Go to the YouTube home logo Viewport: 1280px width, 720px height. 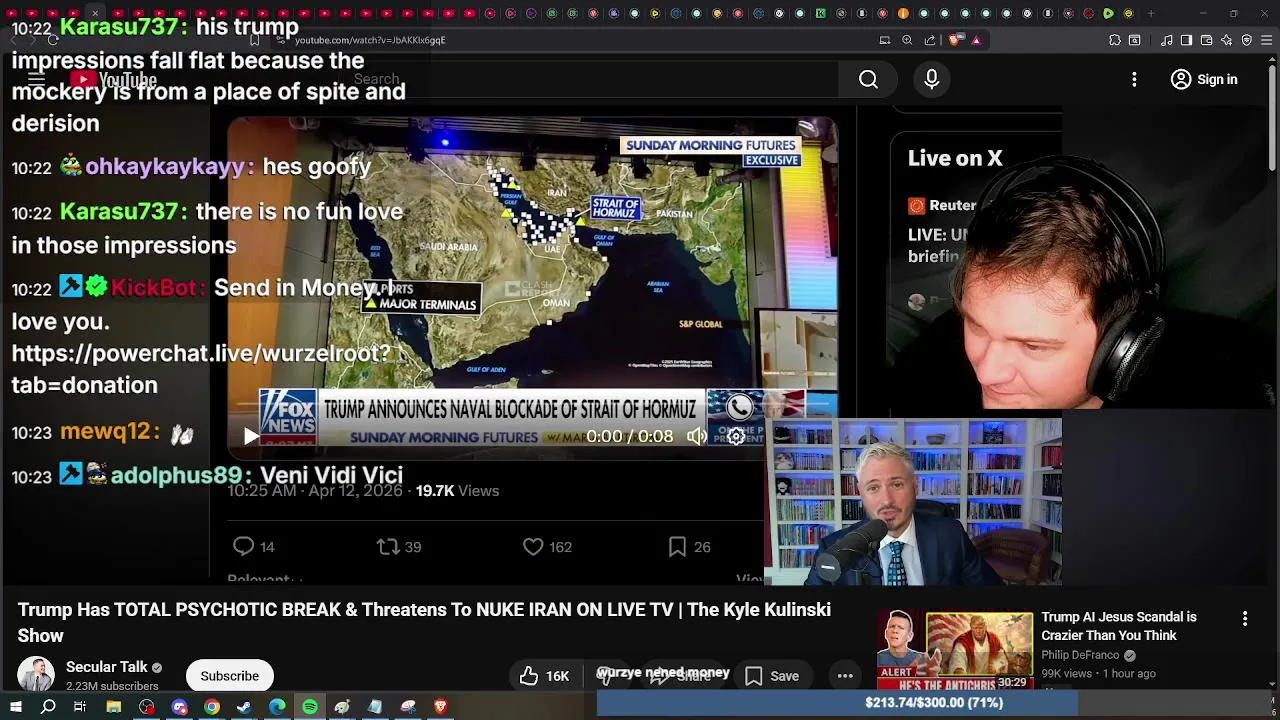114,79
